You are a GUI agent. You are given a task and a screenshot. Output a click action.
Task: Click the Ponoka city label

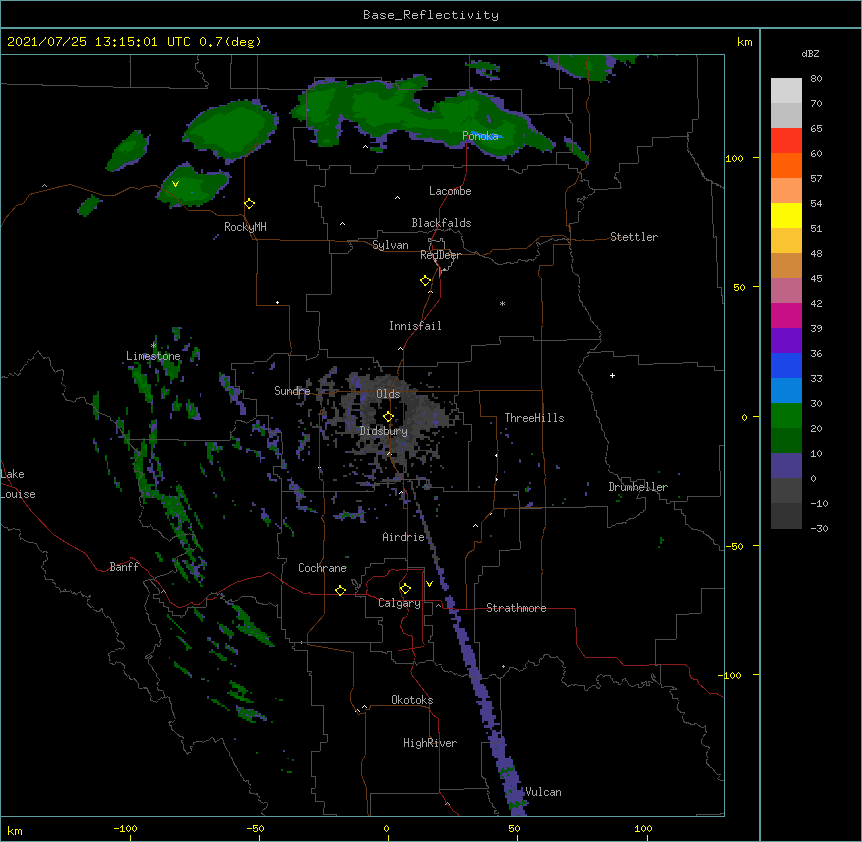480,136
